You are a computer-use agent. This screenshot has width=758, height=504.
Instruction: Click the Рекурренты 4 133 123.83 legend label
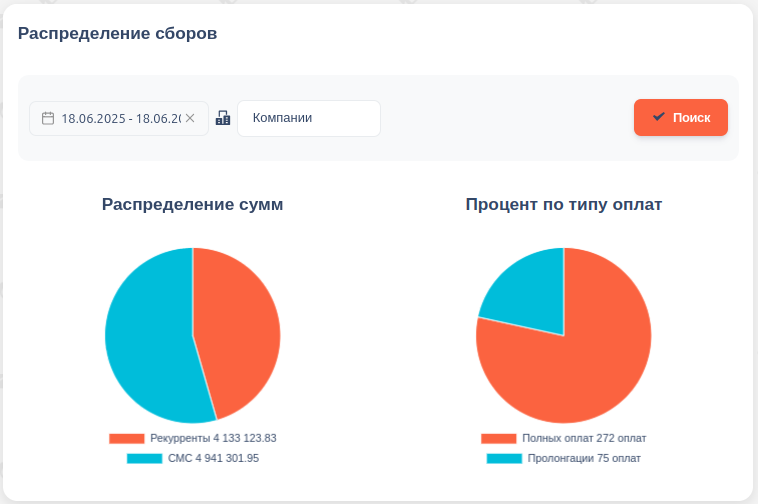point(213,438)
